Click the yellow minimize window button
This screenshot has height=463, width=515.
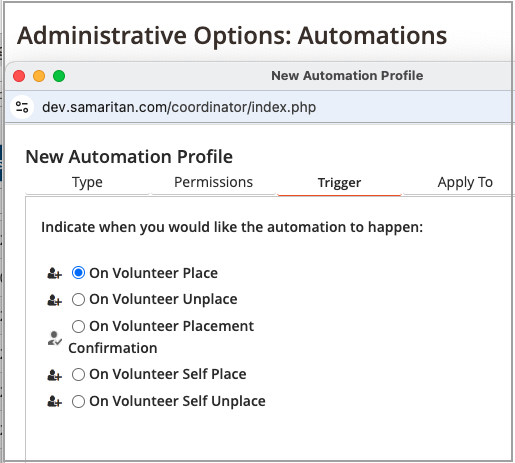[39, 76]
